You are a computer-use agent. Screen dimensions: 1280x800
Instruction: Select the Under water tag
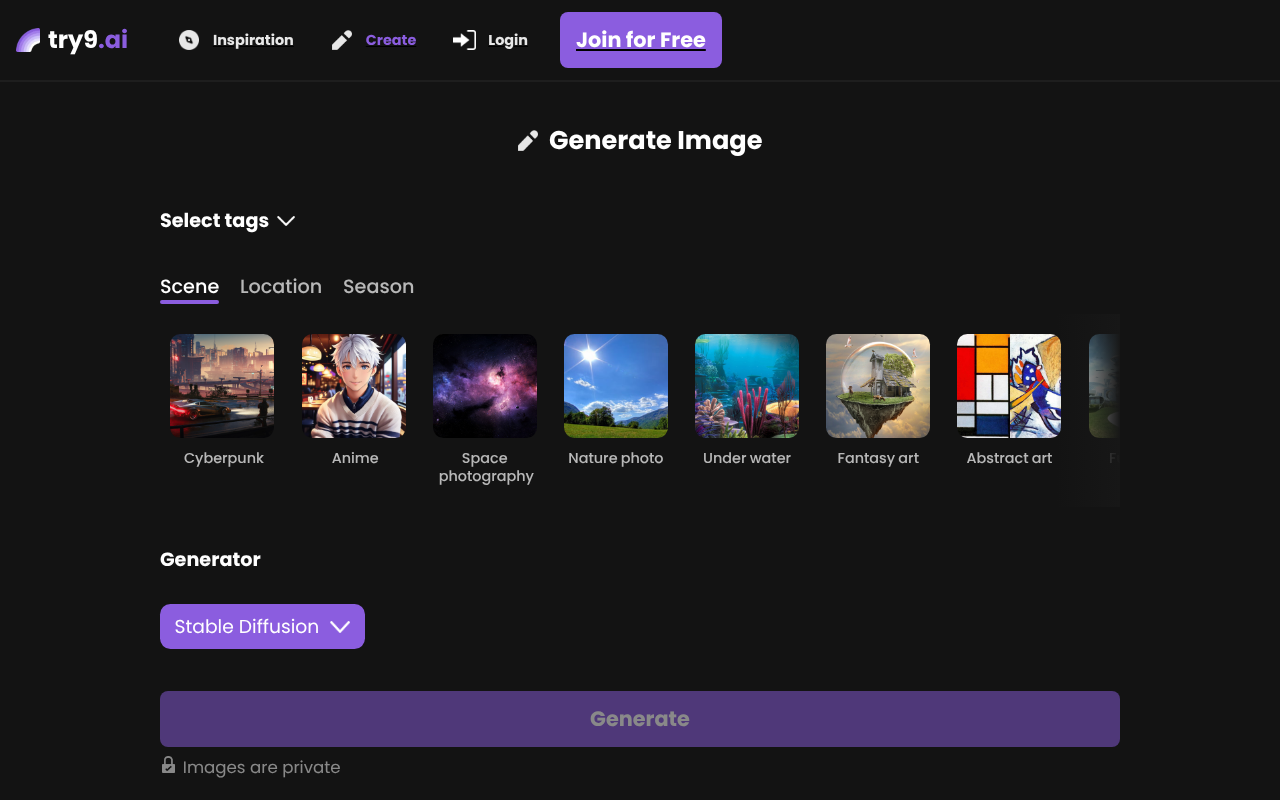(747, 385)
